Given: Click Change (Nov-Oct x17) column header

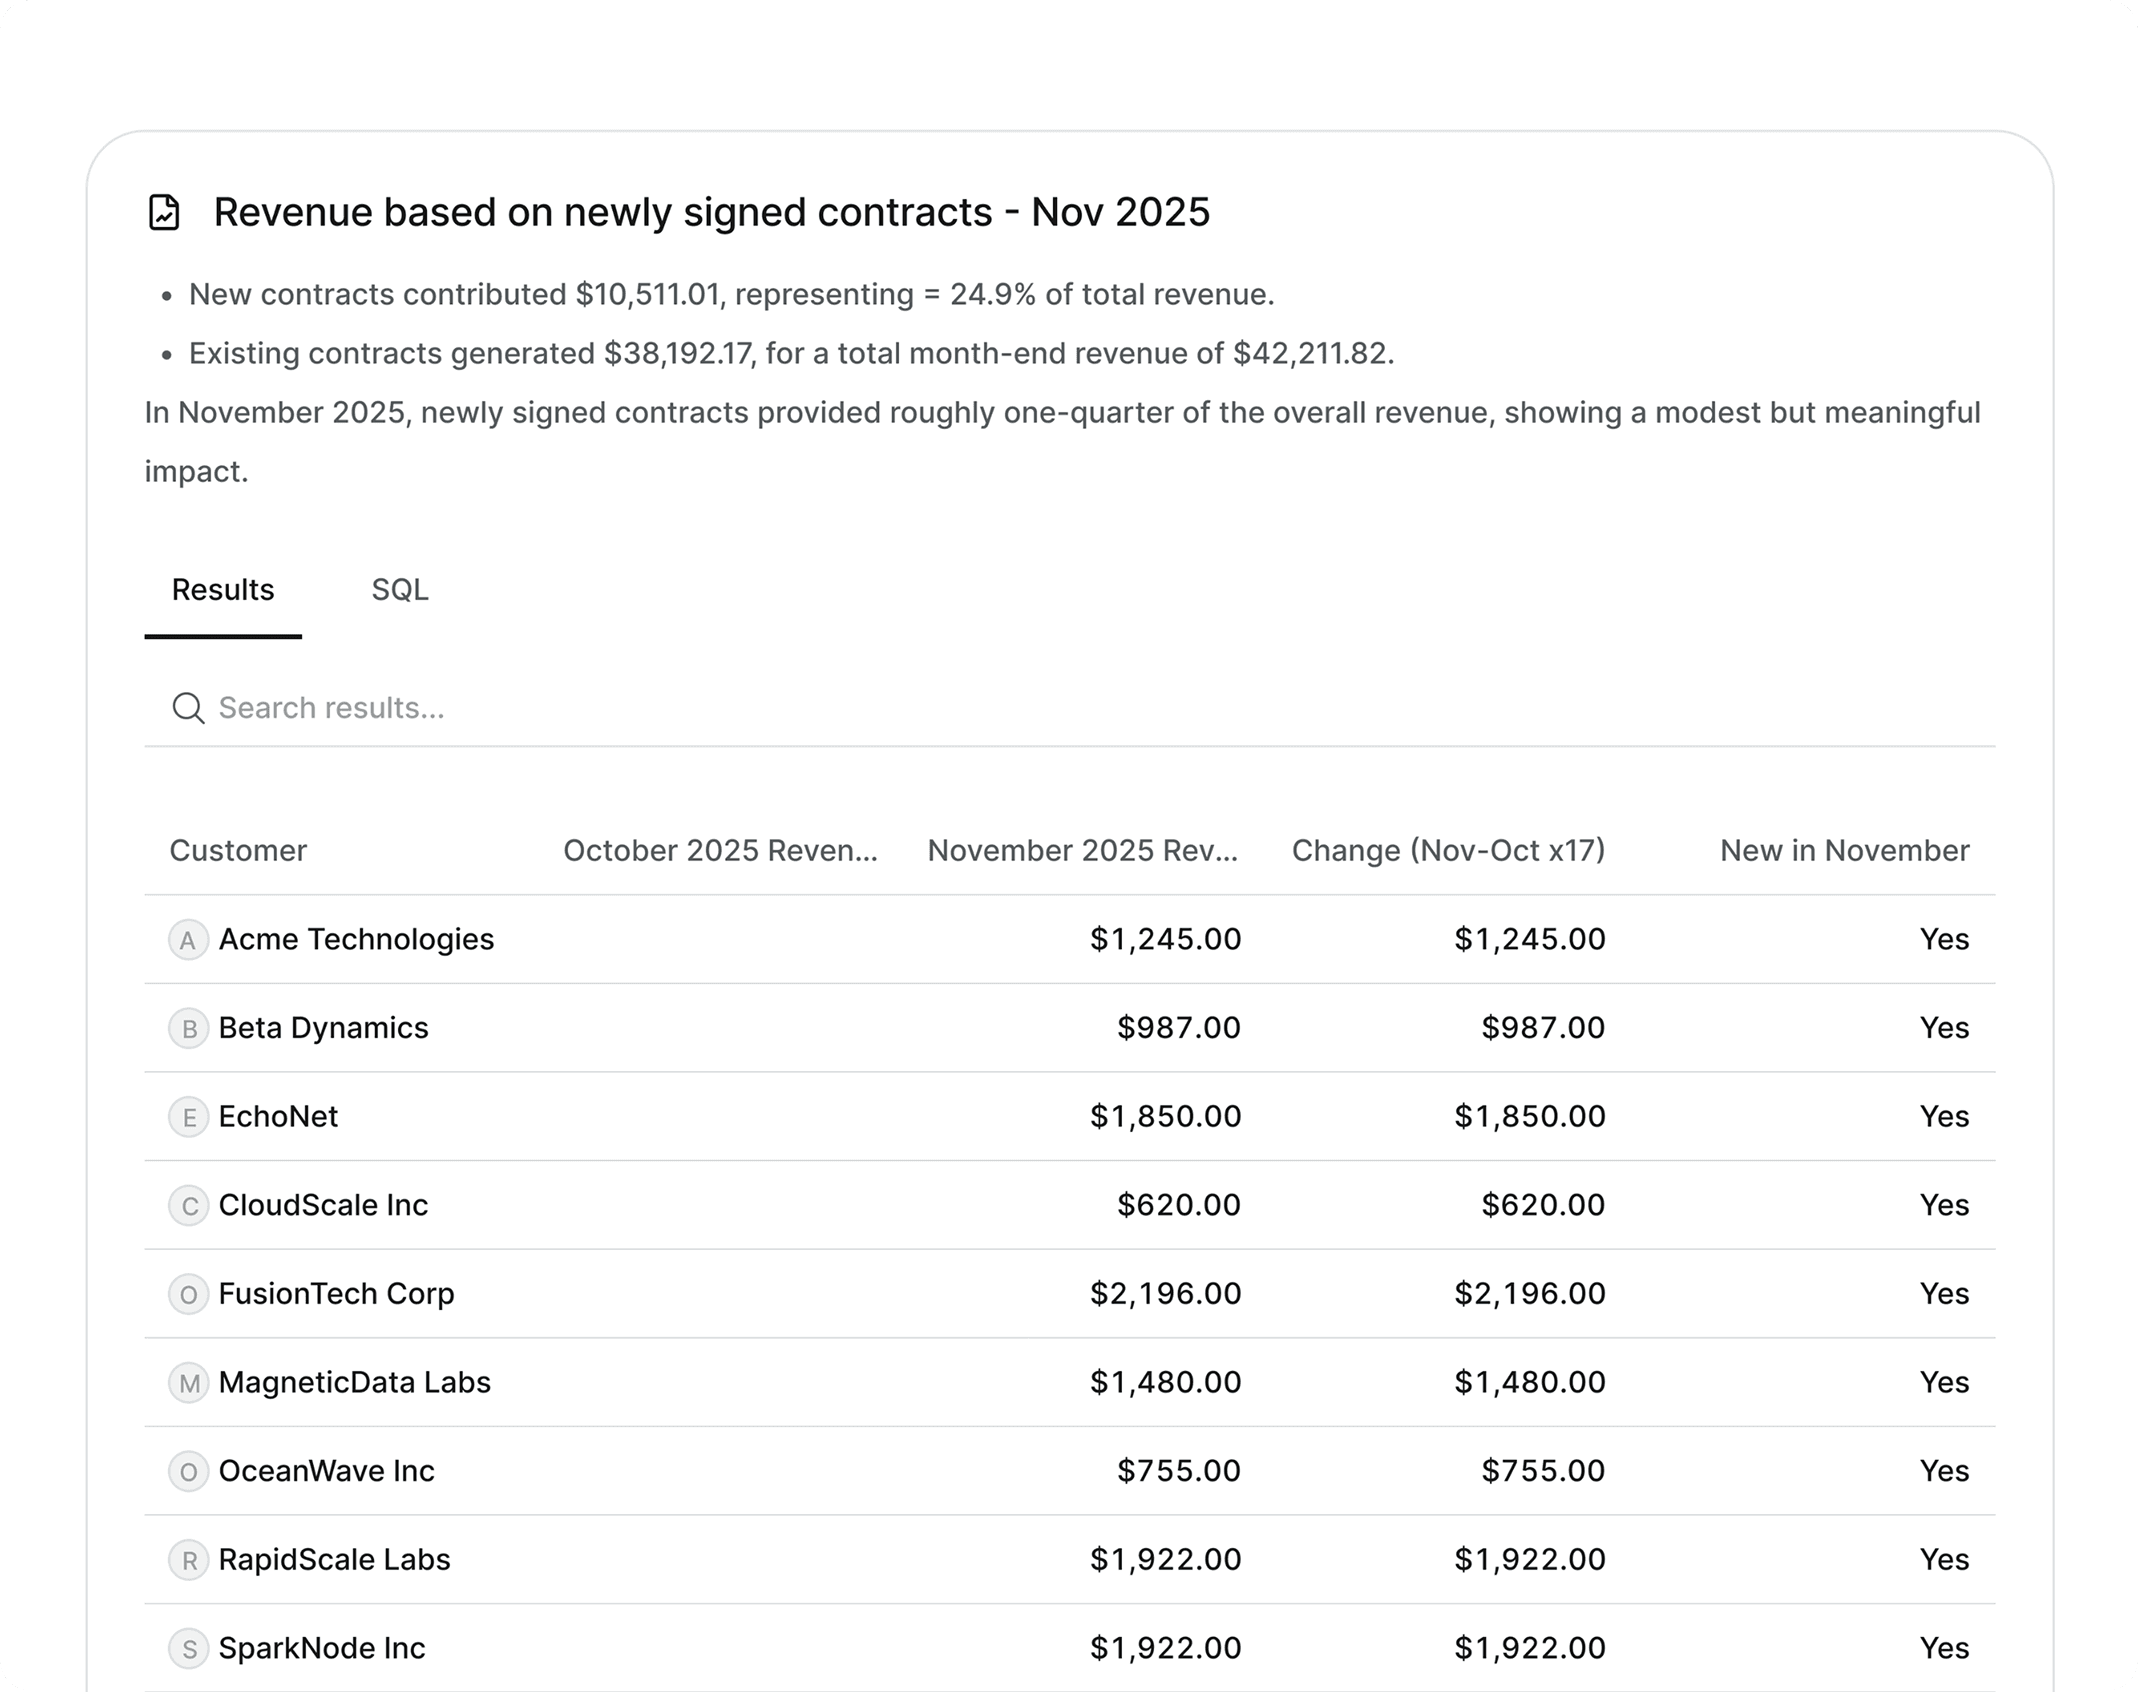Looking at the screenshot, I should click(x=1448, y=851).
